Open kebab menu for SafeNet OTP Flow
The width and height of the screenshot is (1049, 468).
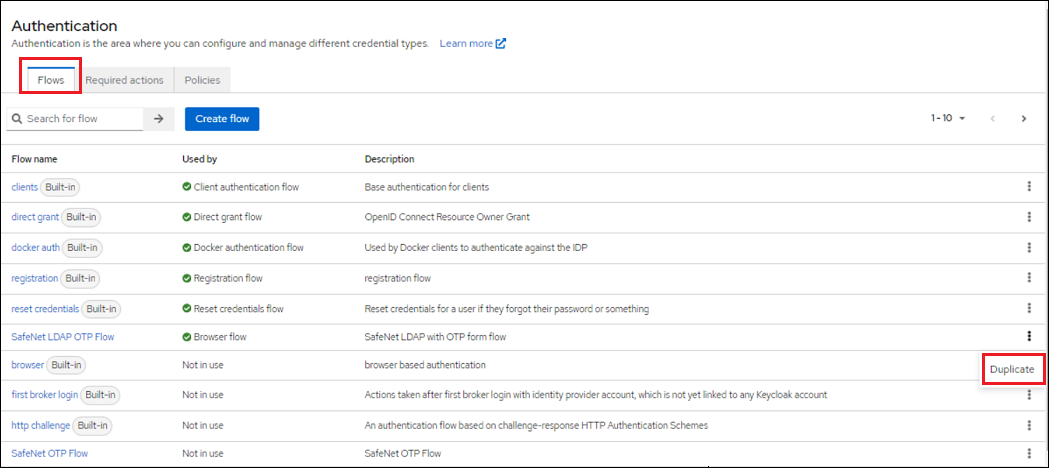pos(1029,453)
